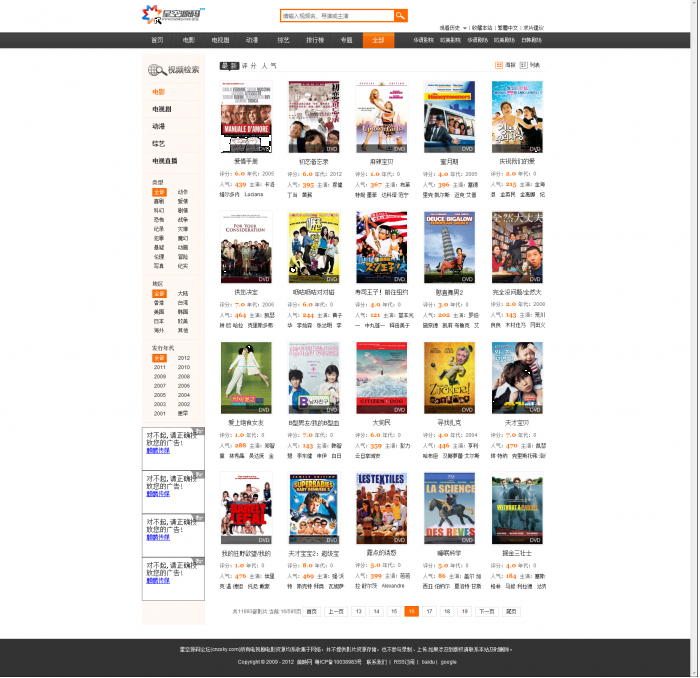Click the orange search magnifier button
Image resolution: width=700 pixels, height=678 pixels.
(x=400, y=16)
